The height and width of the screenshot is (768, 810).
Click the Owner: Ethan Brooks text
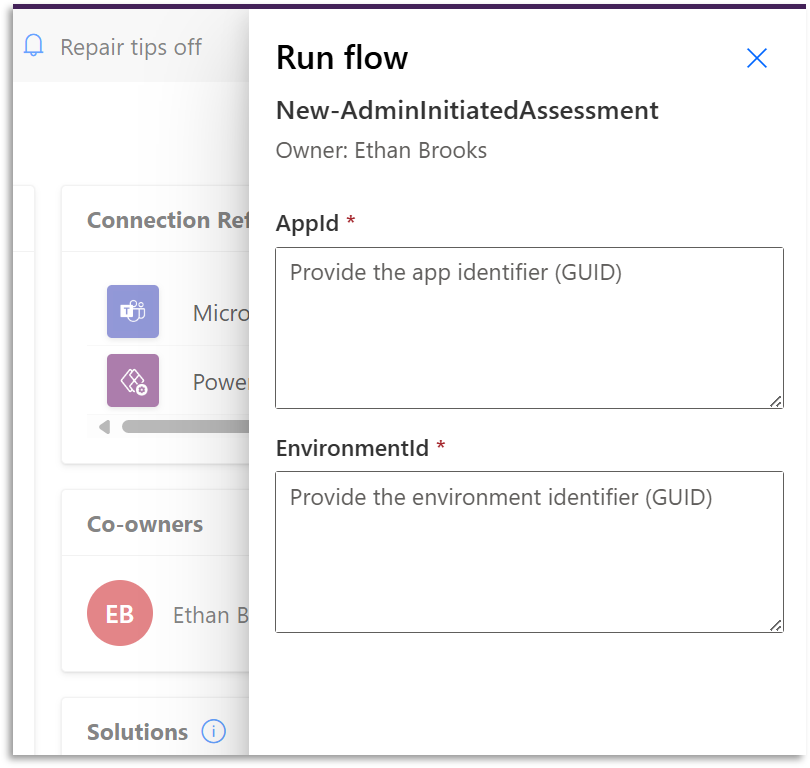(381, 150)
